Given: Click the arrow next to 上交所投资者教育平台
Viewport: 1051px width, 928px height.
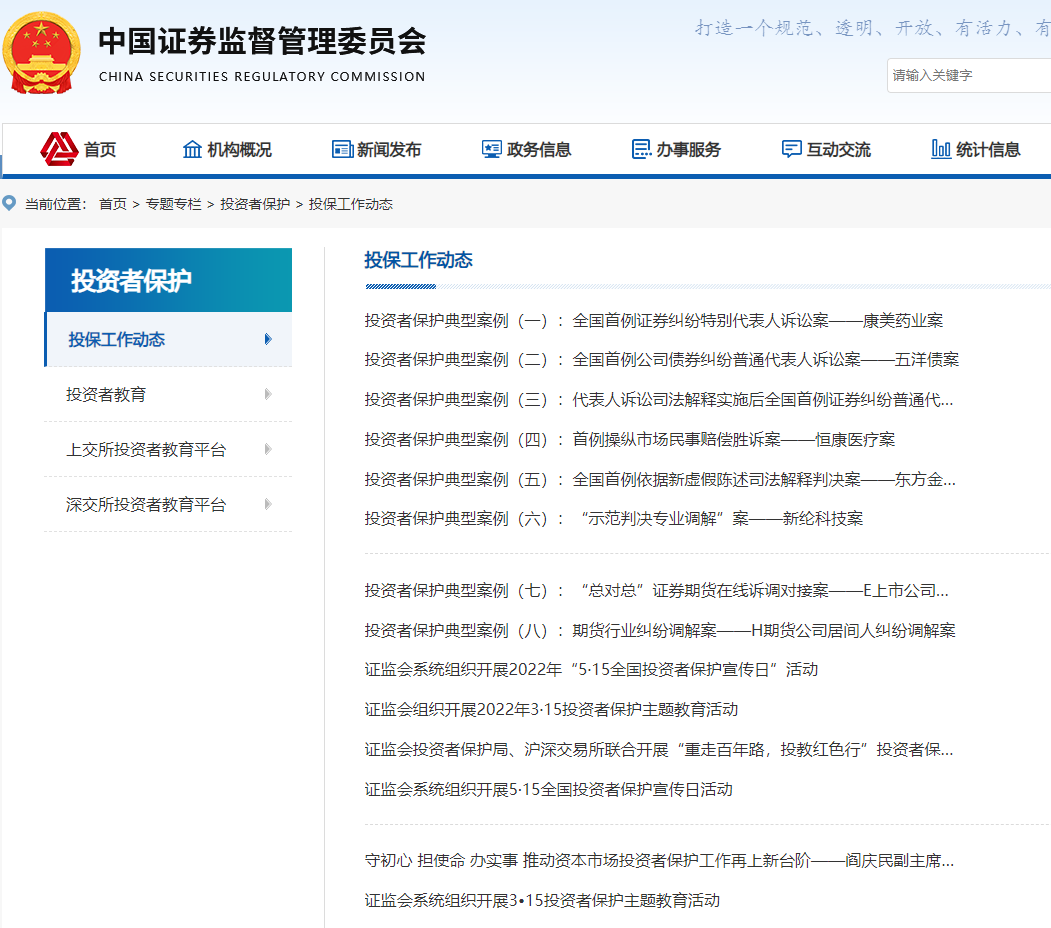Looking at the screenshot, I should pyautogui.click(x=268, y=449).
